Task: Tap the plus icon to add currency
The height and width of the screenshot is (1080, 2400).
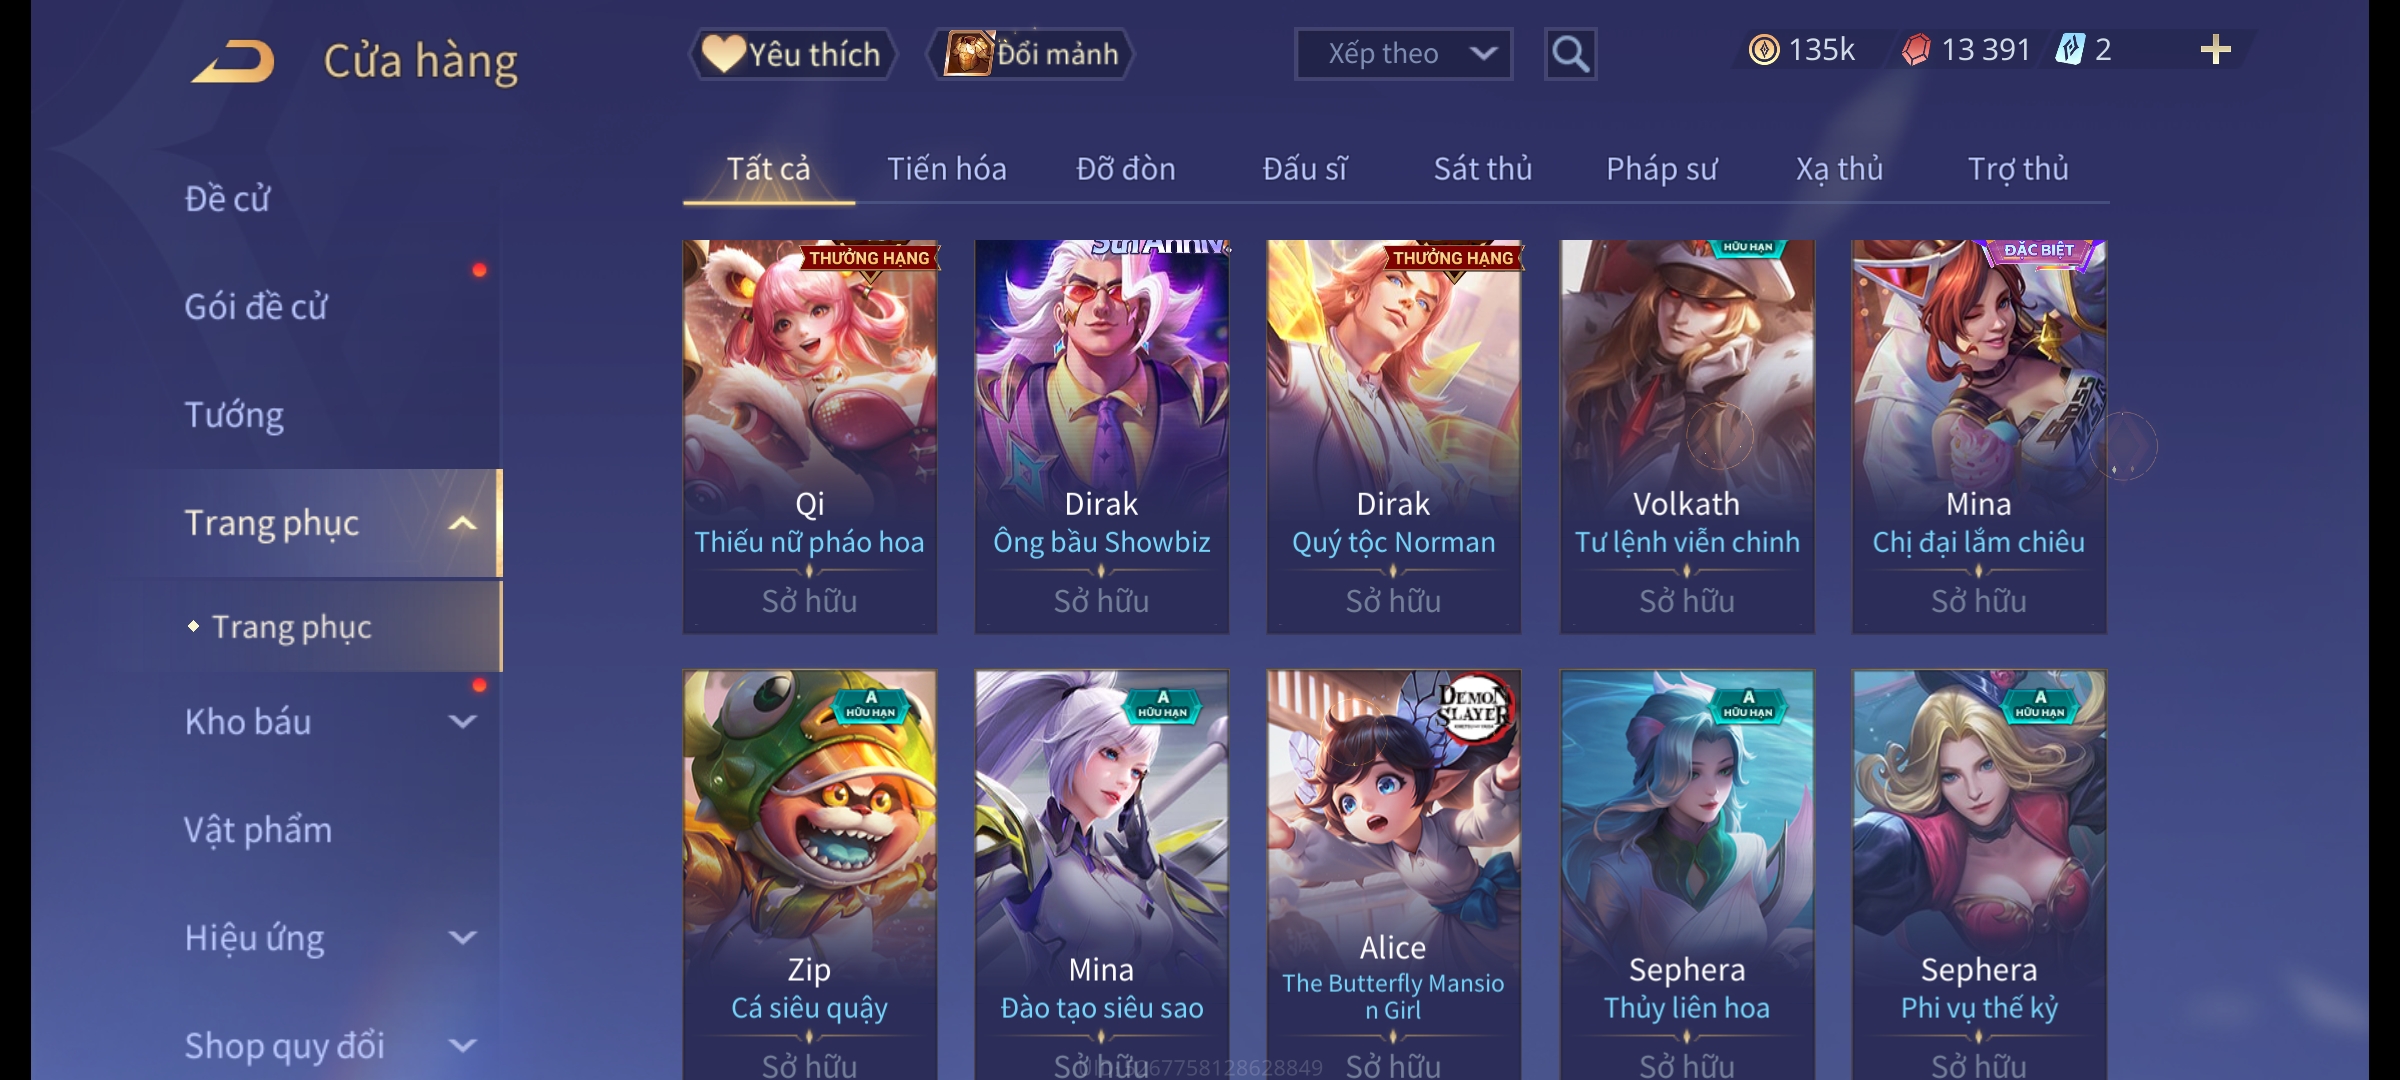Action: coord(2216,50)
